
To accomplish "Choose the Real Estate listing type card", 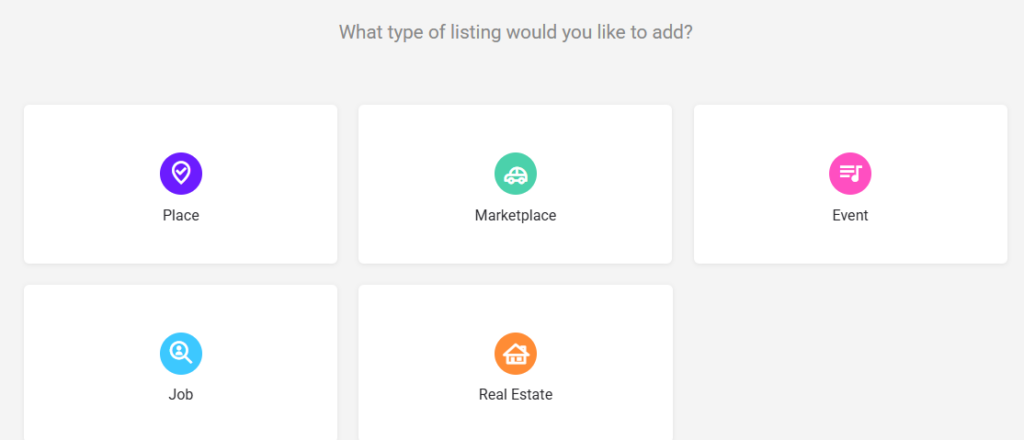I will click(515, 362).
